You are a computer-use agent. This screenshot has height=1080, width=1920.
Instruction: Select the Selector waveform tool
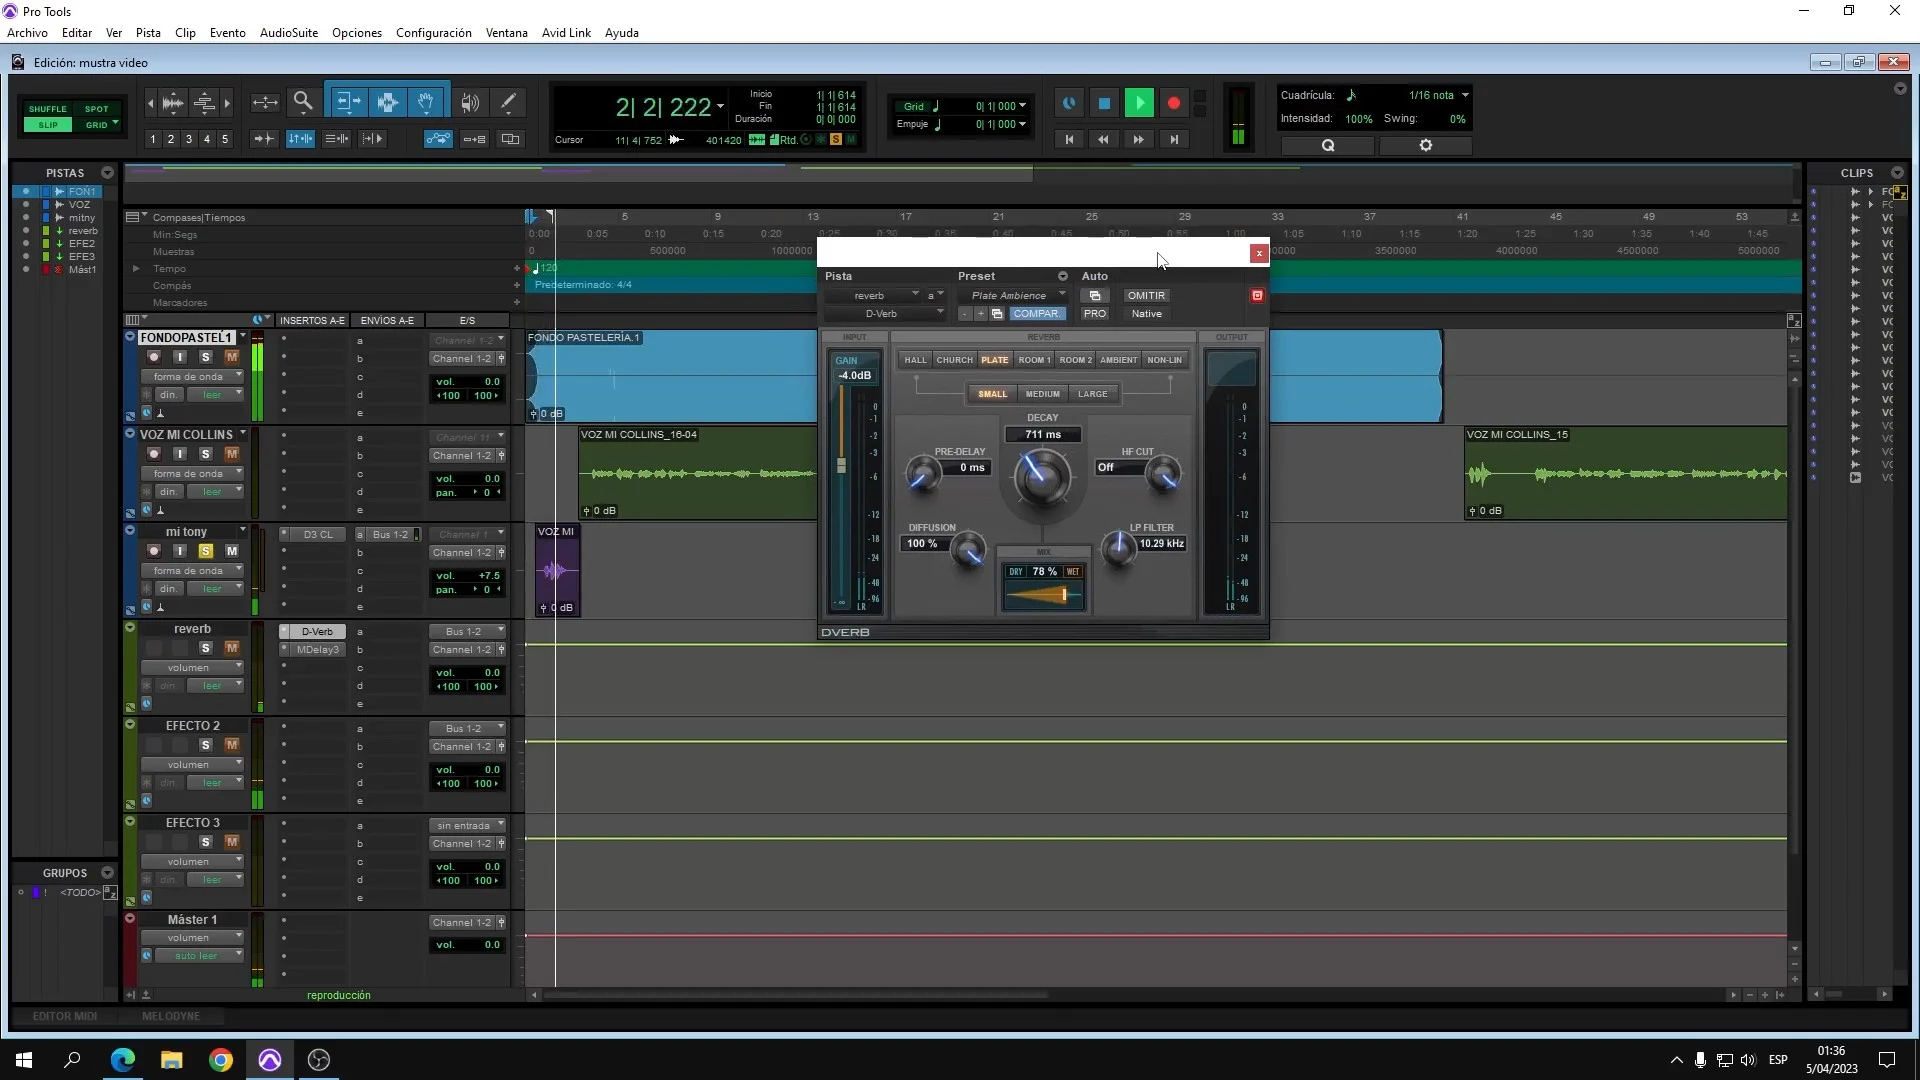tap(388, 102)
